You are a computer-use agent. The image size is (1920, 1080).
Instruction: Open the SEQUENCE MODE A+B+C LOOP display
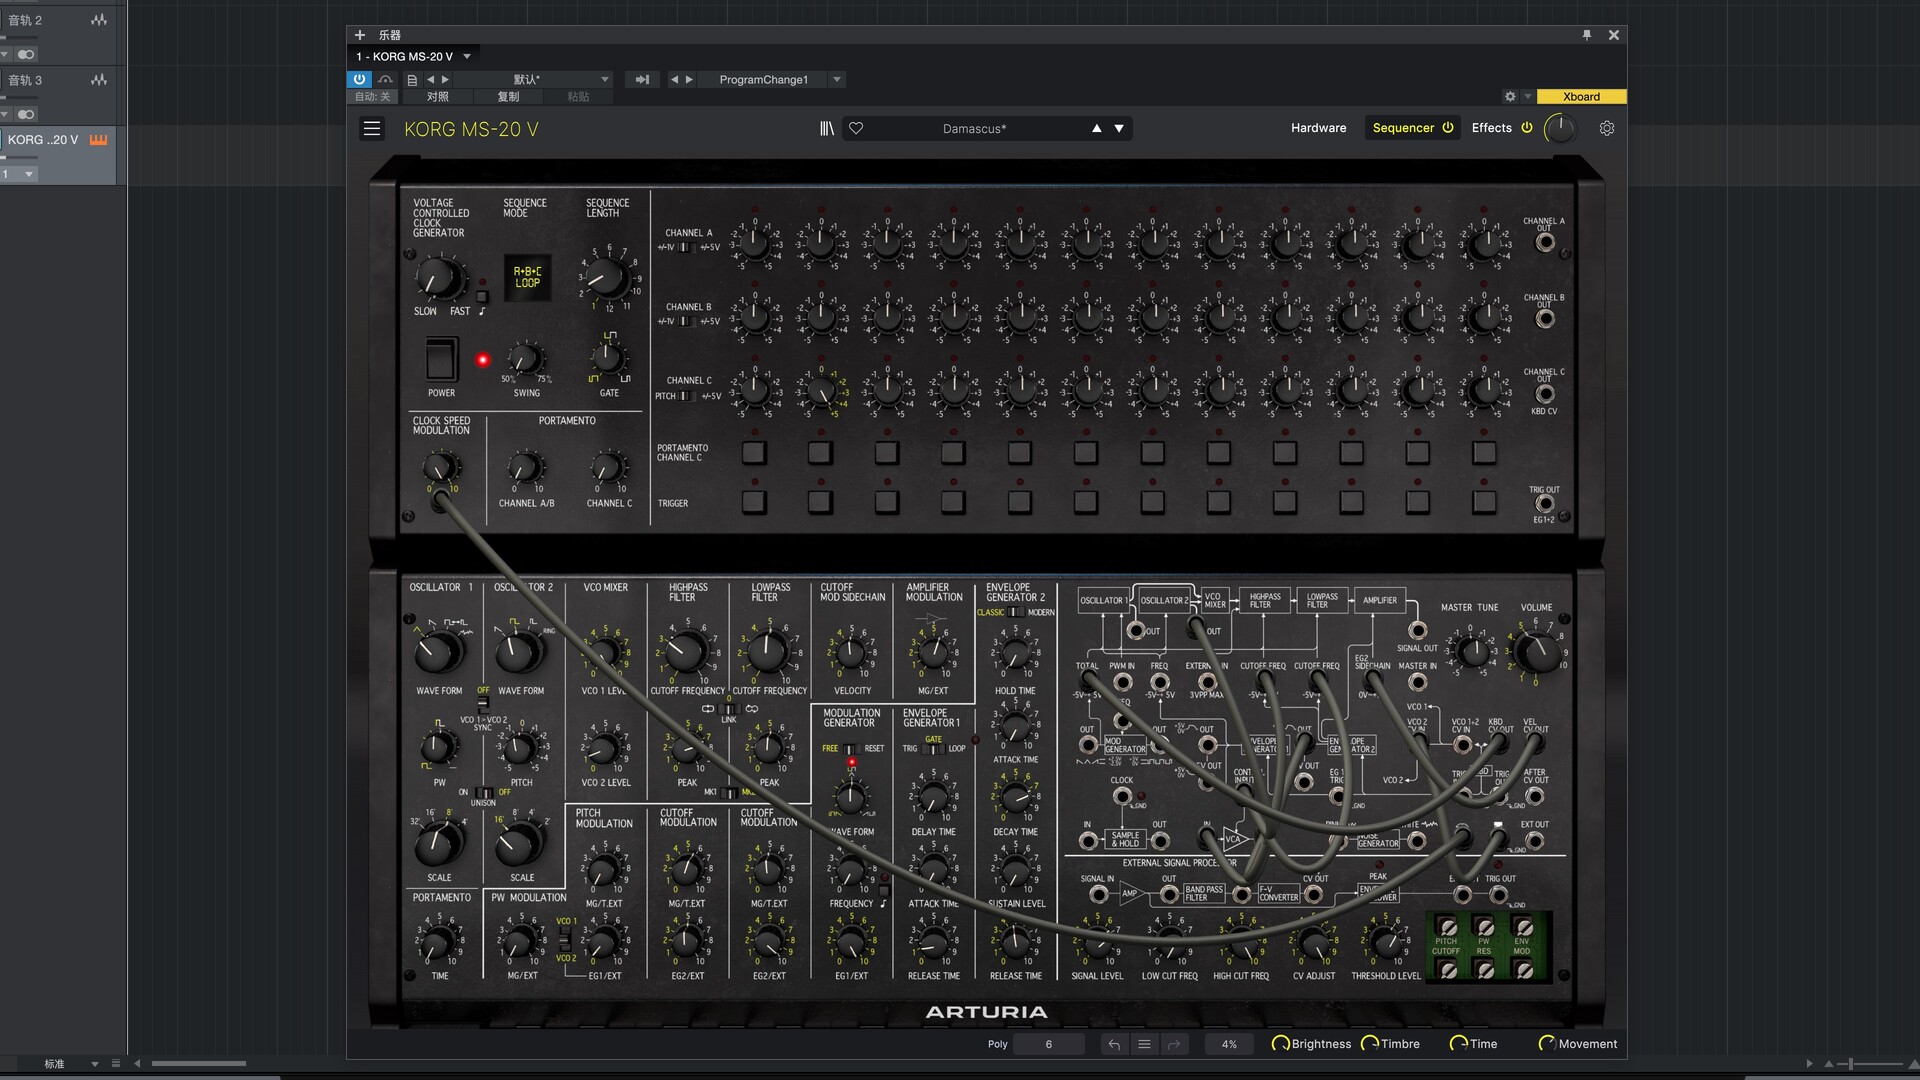point(527,277)
